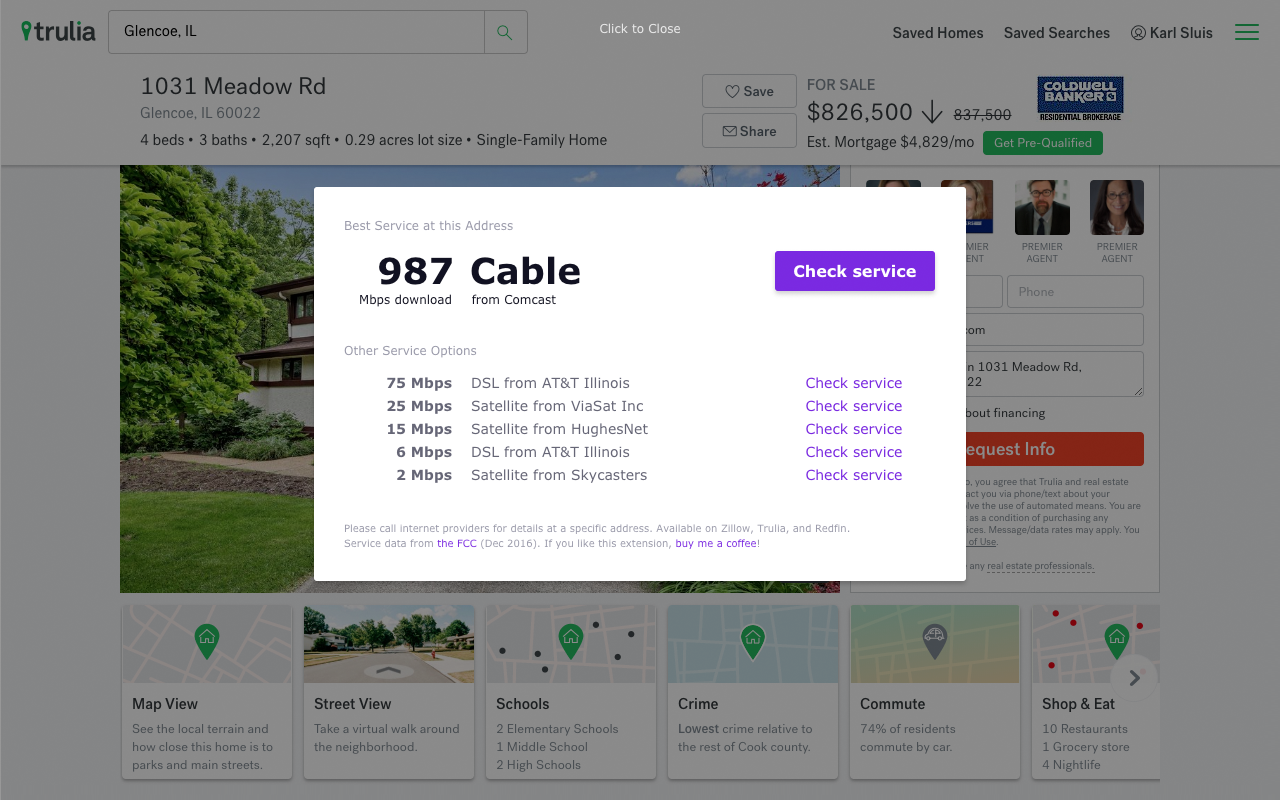Open the FCC link in the service note

click(457, 543)
